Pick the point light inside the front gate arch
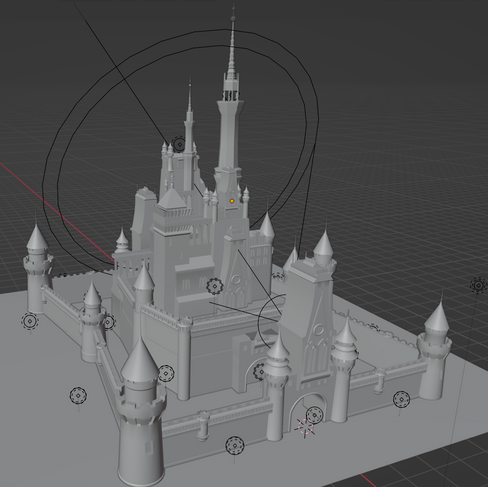This screenshot has width=488, height=487. [x=314, y=415]
